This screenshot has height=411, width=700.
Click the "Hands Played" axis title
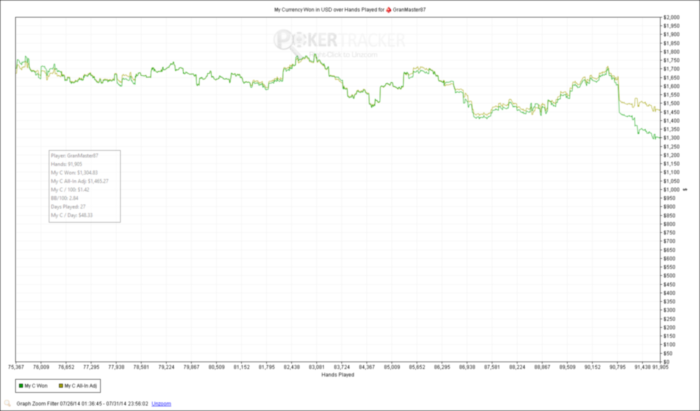click(x=338, y=375)
